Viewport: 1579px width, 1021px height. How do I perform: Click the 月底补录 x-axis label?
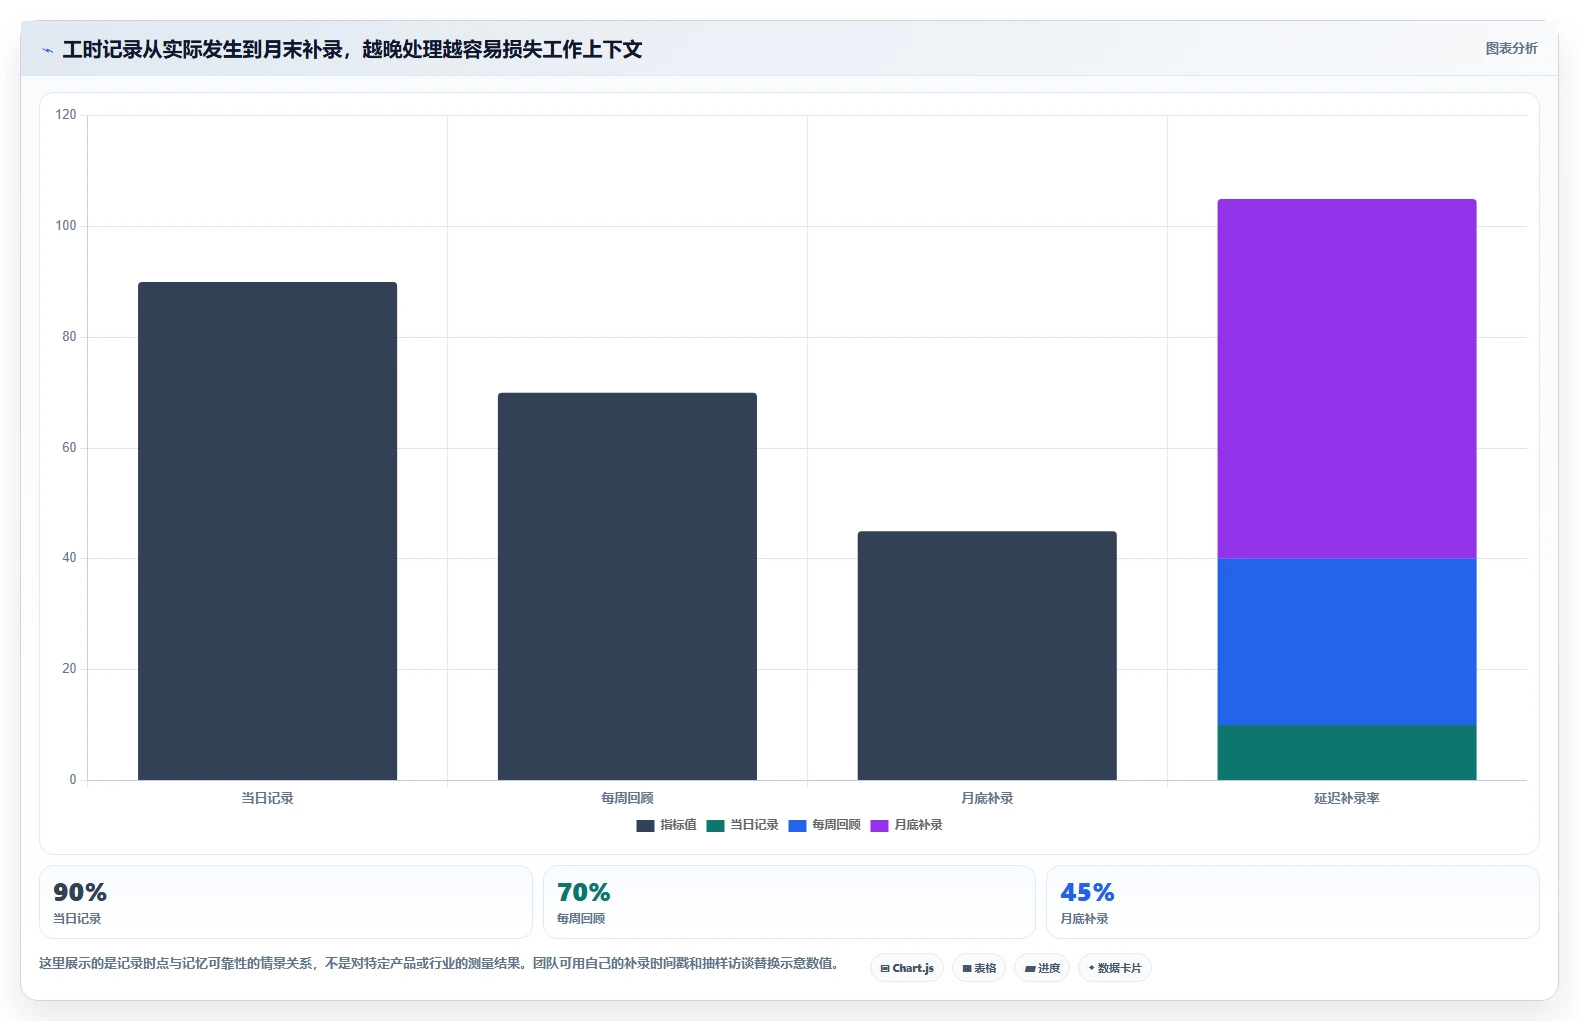click(x=987, y=798)
